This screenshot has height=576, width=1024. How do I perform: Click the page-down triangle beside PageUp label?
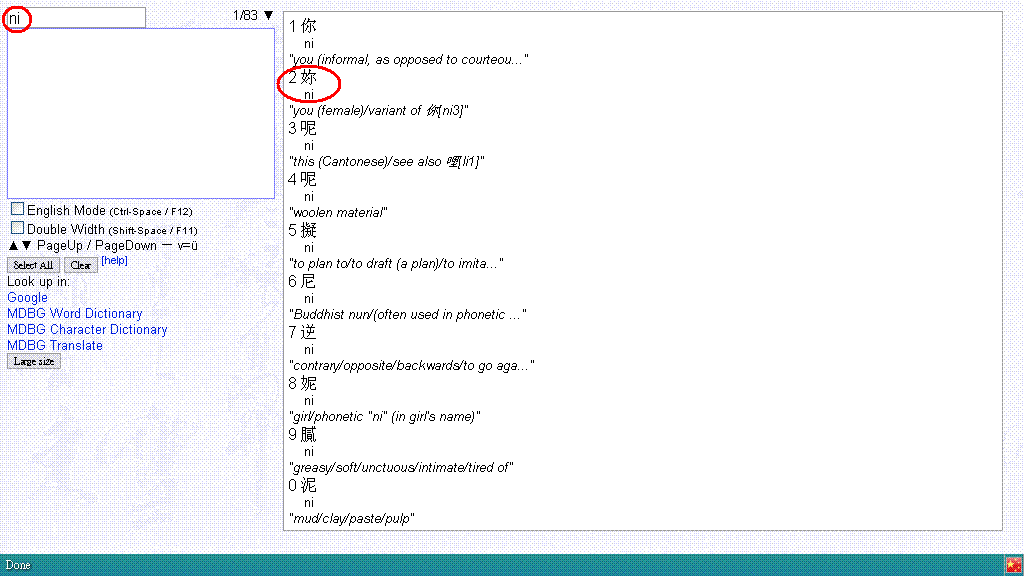pos(26,246)
